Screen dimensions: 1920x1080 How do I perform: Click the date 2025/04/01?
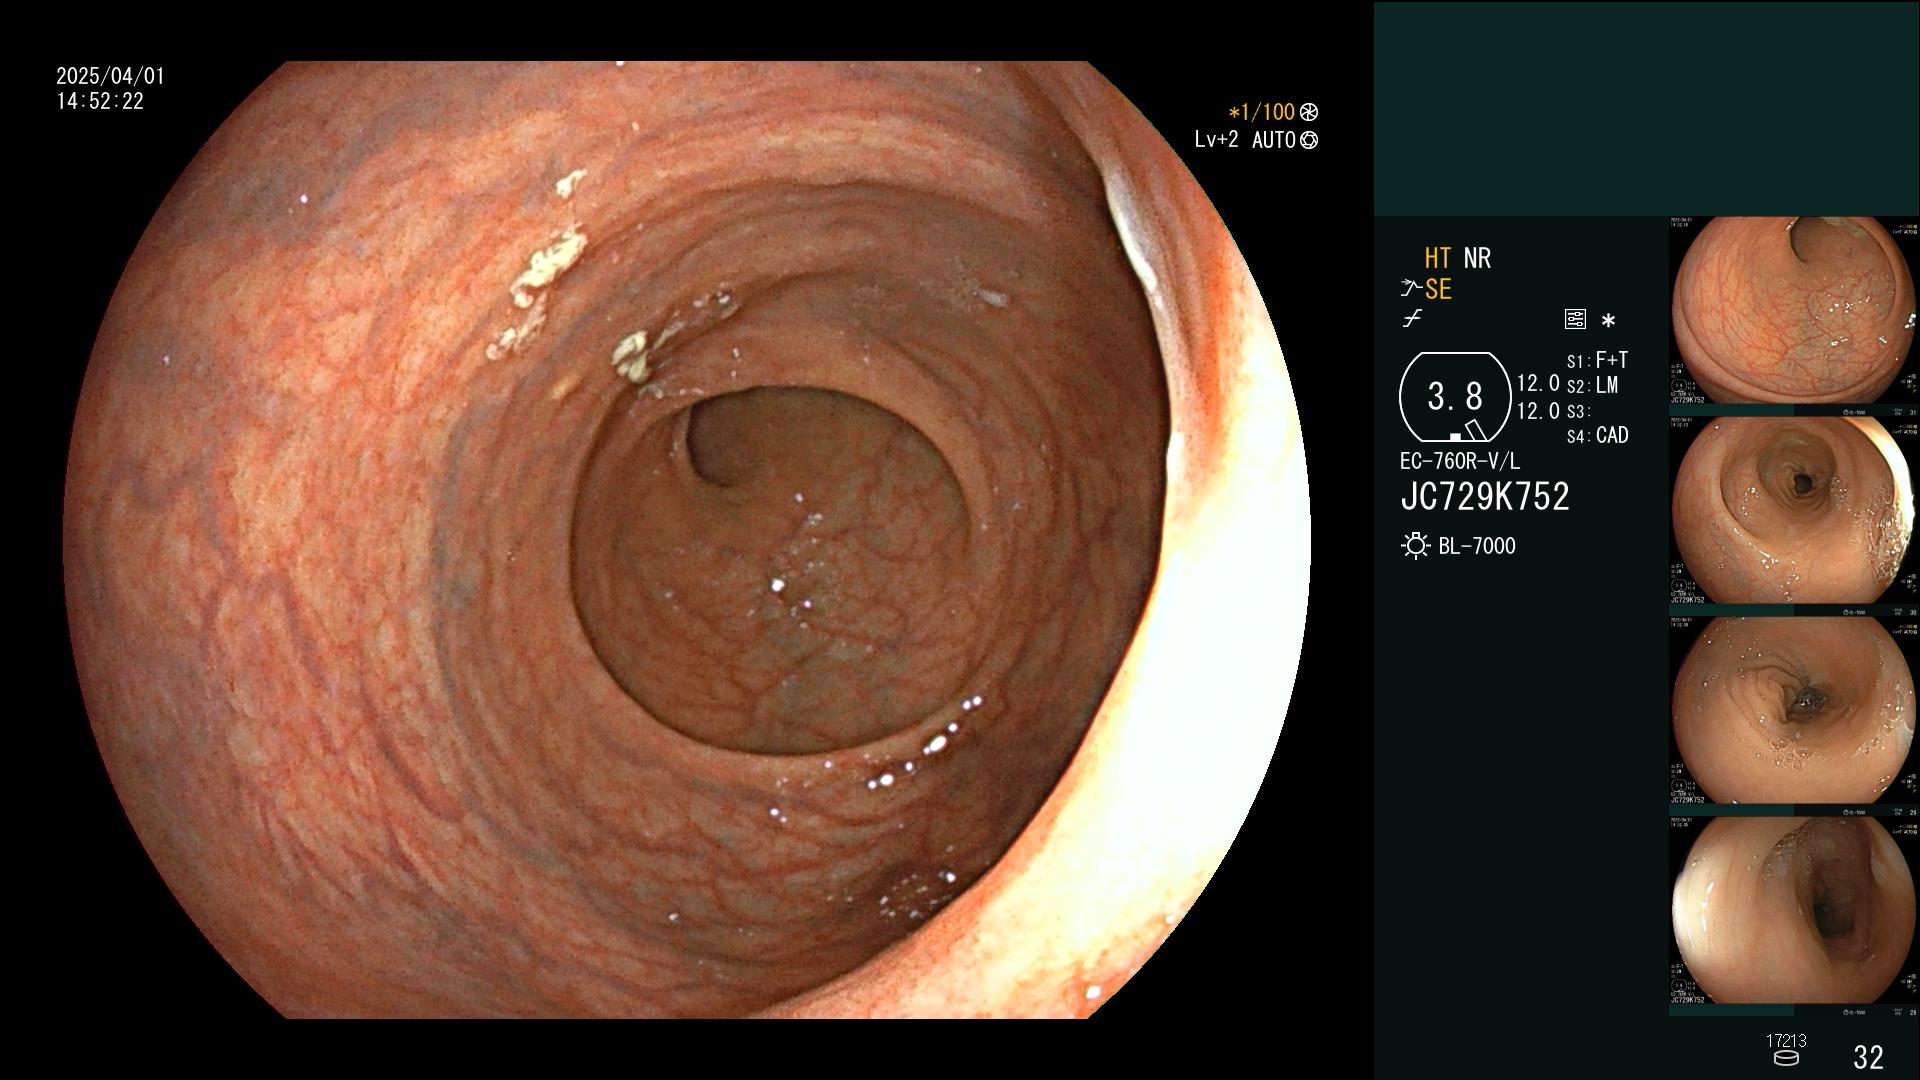coord(110,76)
